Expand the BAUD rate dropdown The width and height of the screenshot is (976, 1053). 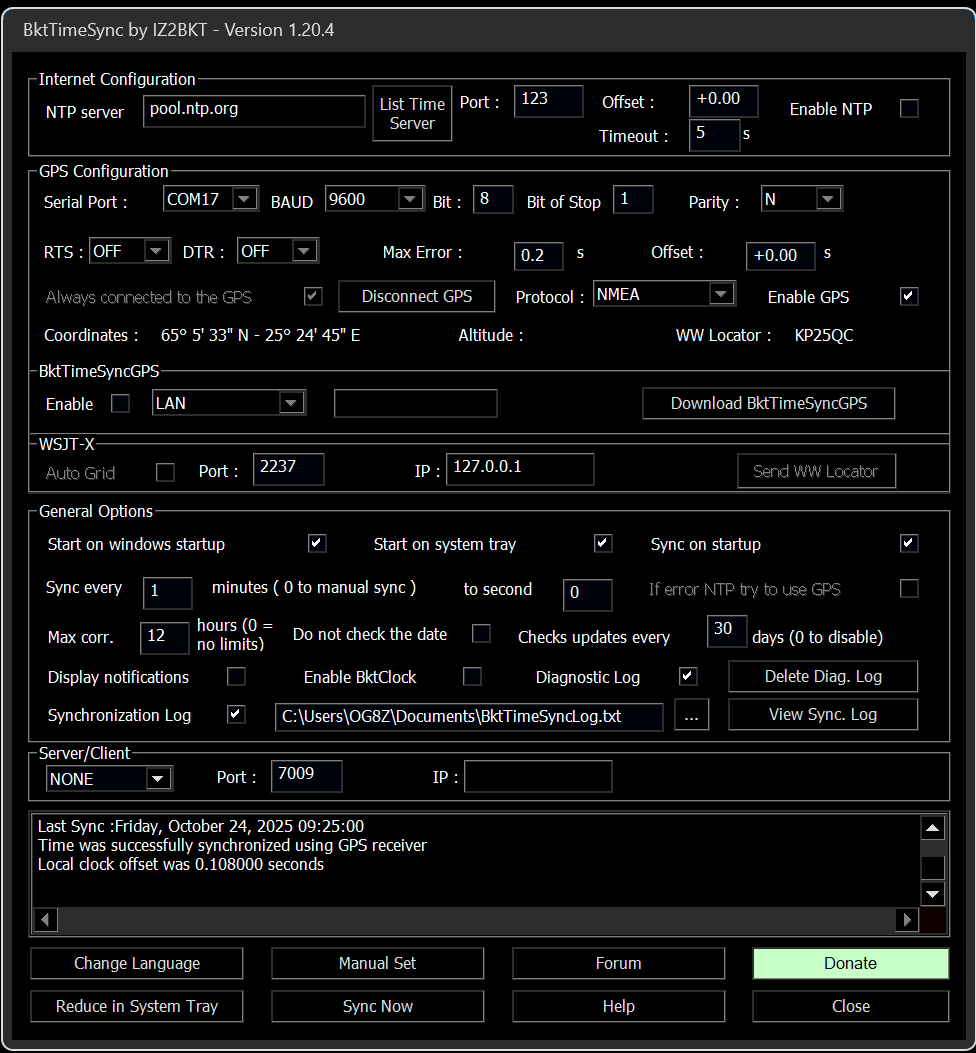(x=409, y=199)
